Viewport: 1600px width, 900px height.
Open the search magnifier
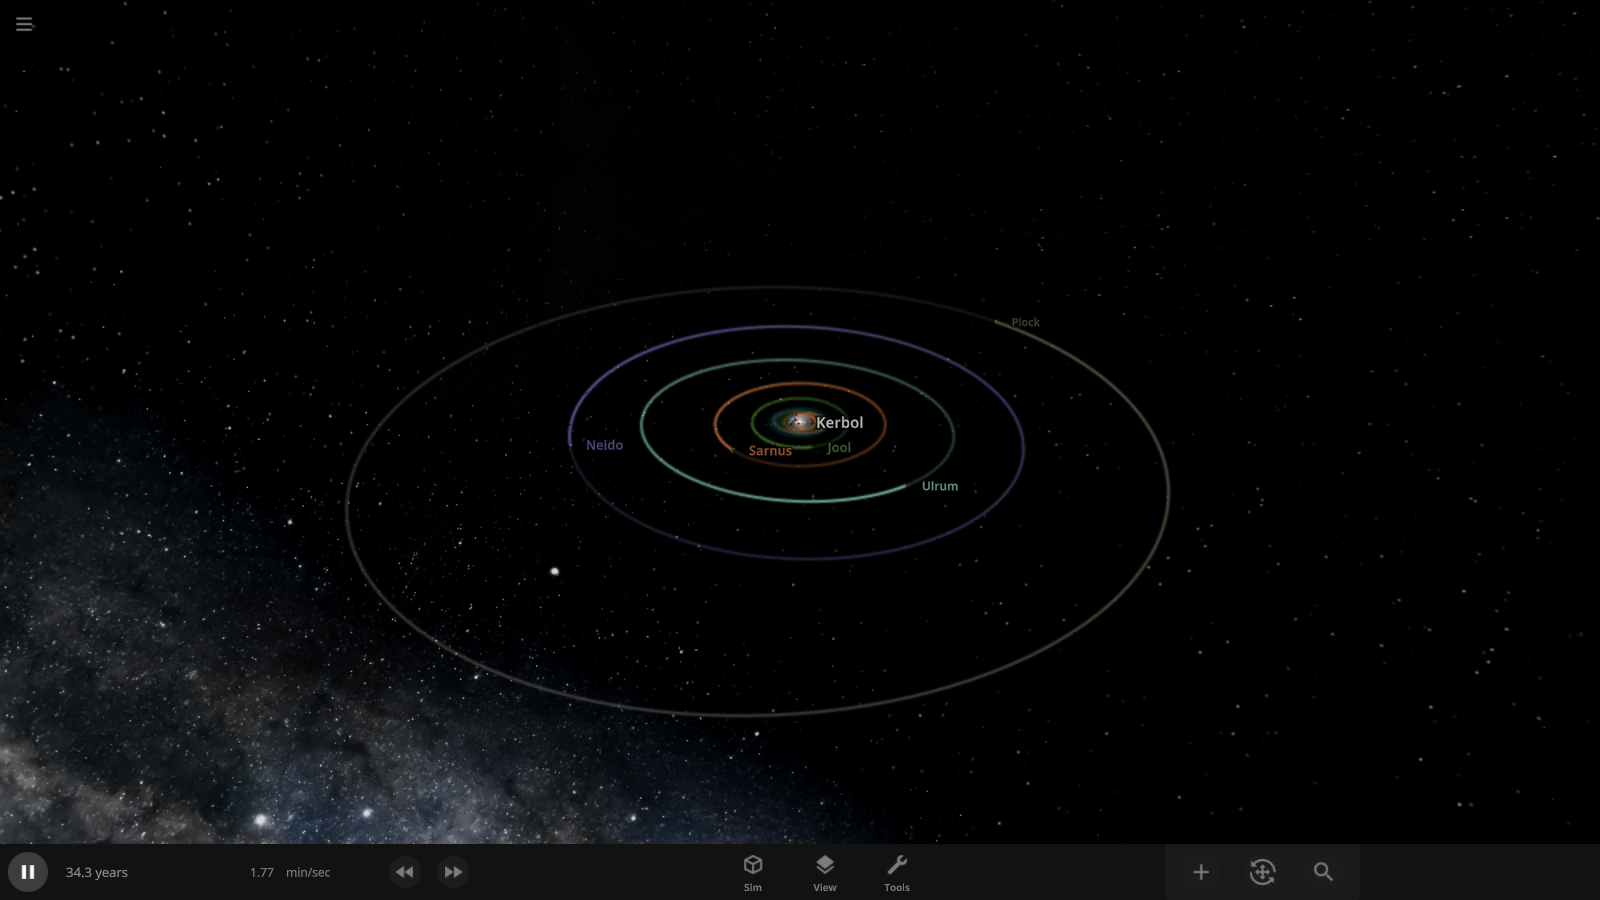point(1323,872)
